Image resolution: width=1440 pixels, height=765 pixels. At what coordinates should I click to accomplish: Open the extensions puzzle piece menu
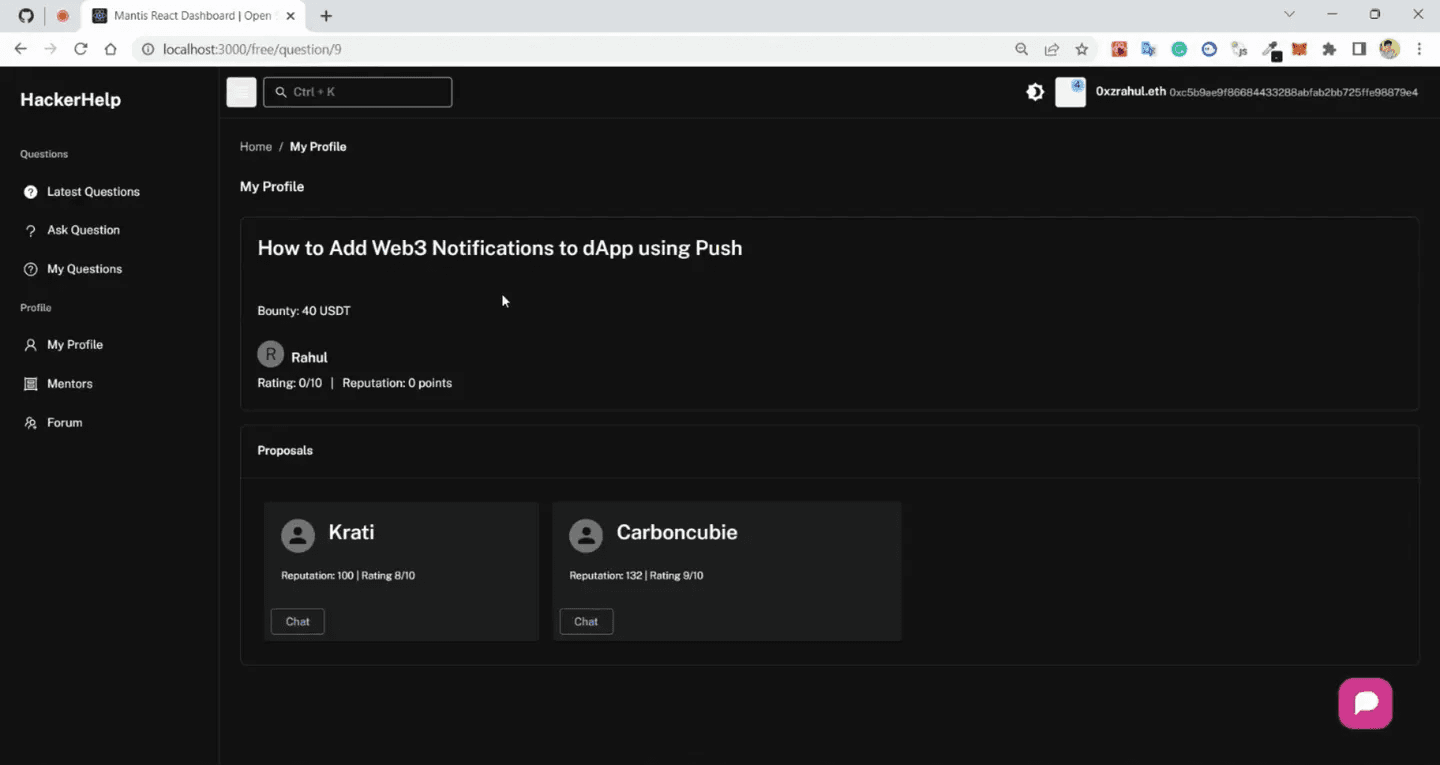point(1329,49)
